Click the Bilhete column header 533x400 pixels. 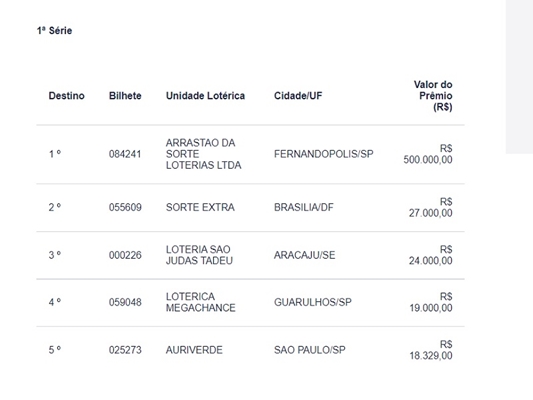[125, 96]
